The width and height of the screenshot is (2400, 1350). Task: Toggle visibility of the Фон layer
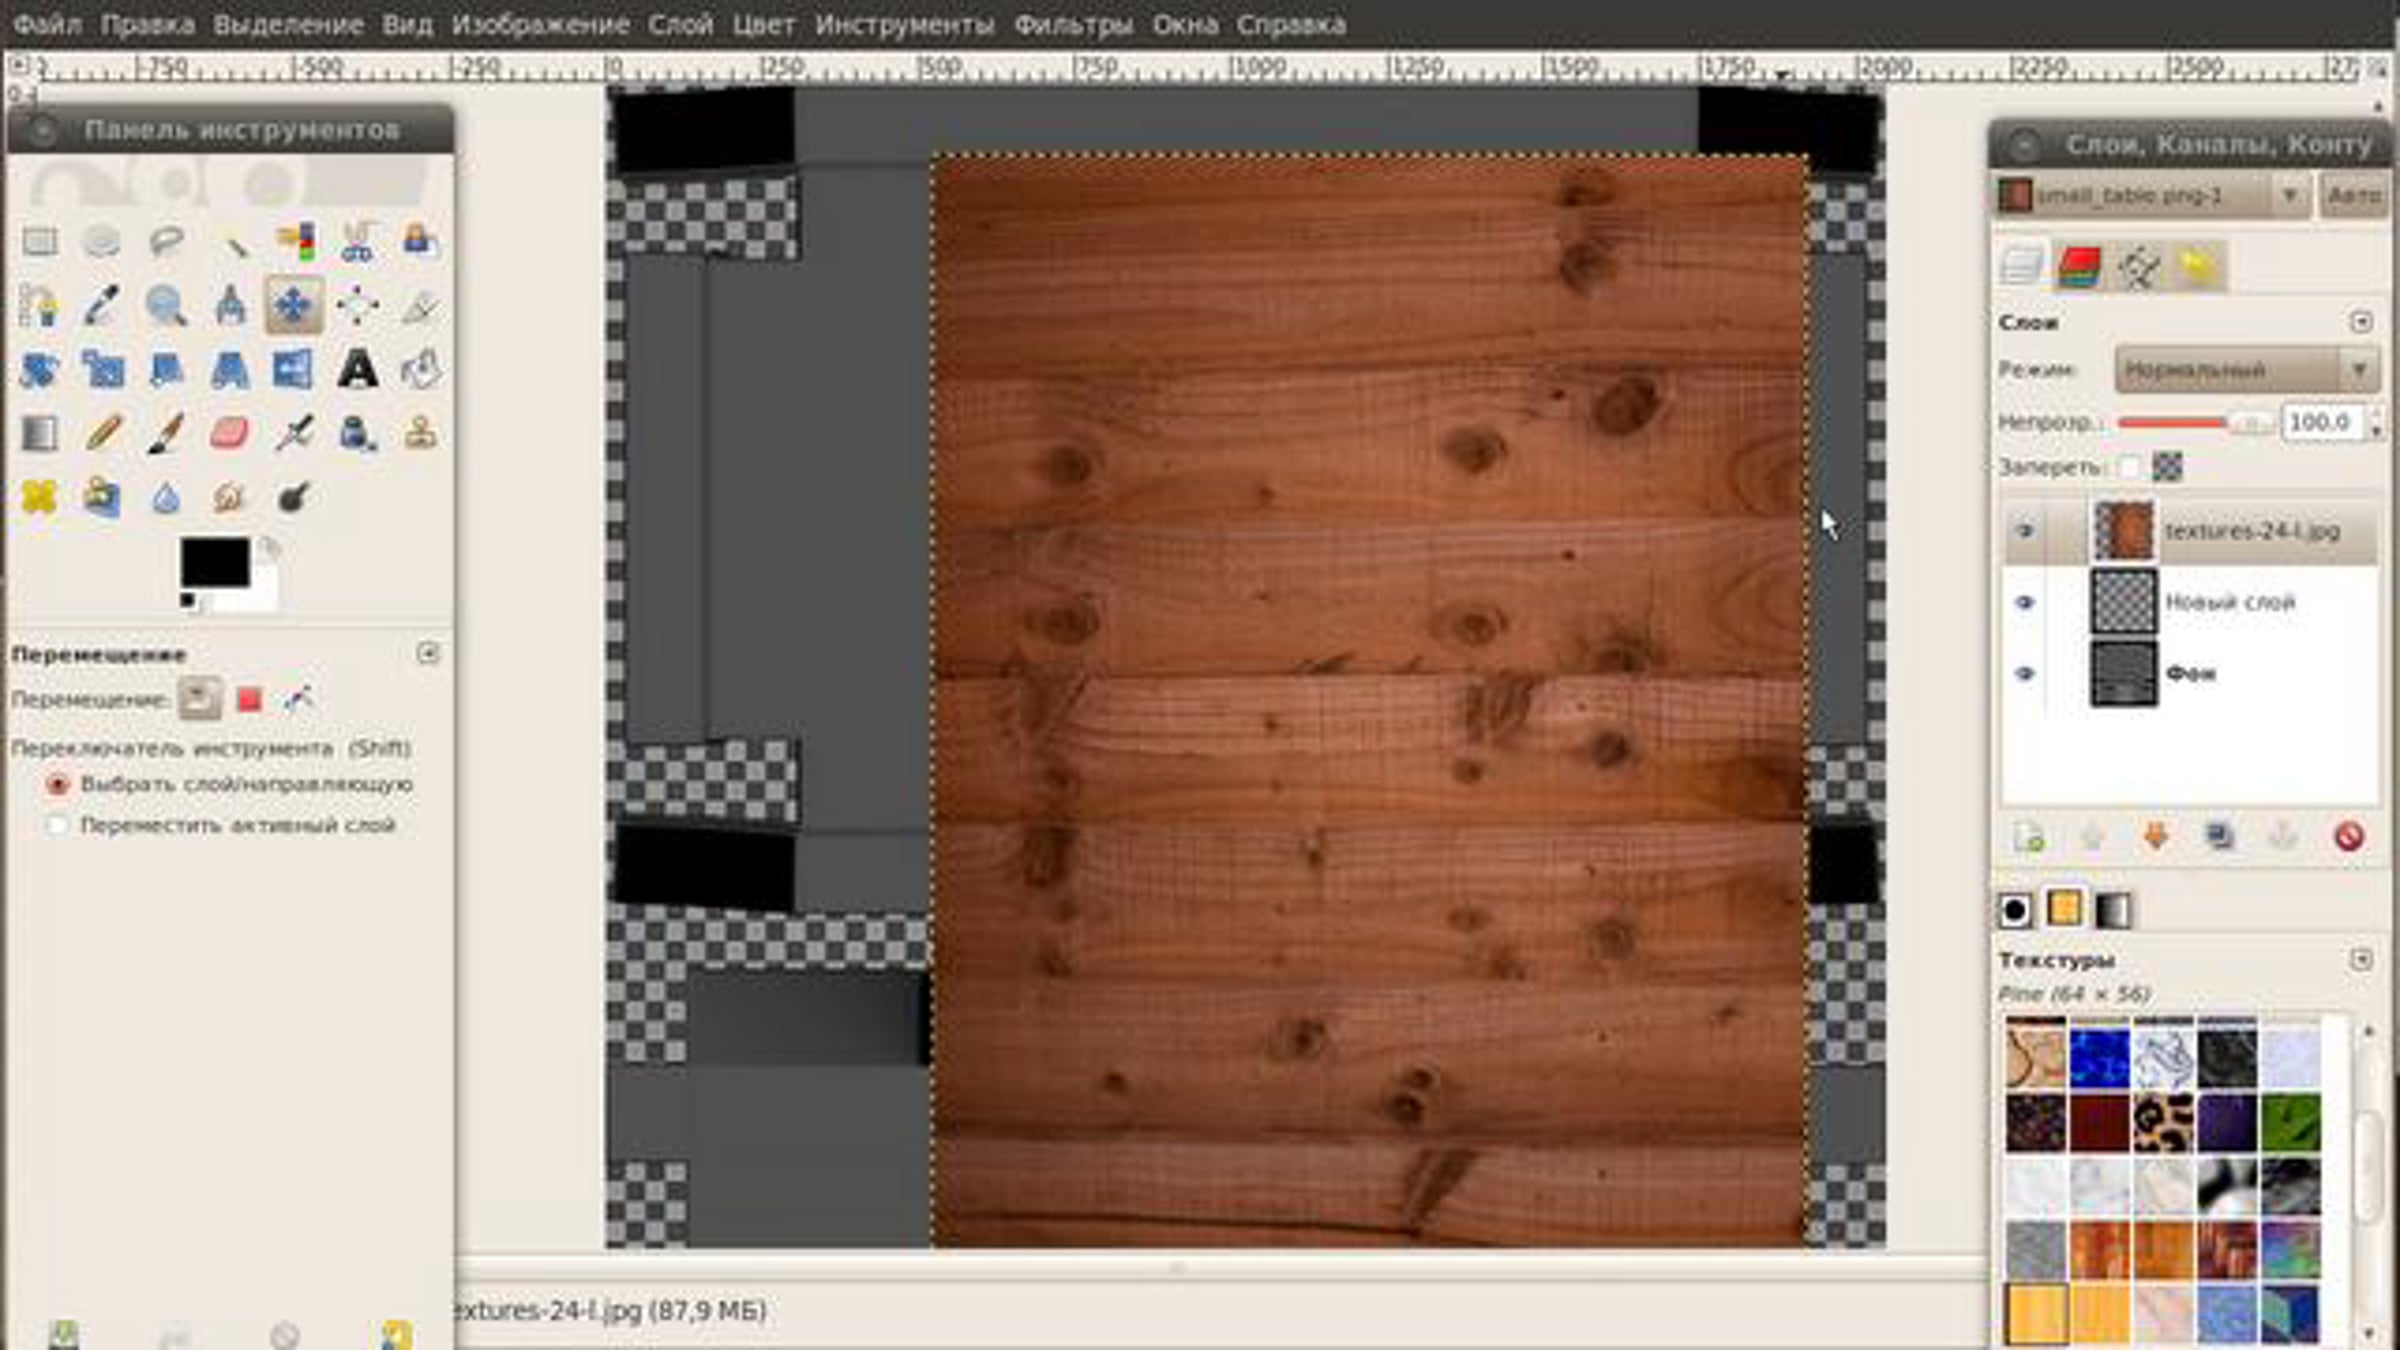[2025, 674]
